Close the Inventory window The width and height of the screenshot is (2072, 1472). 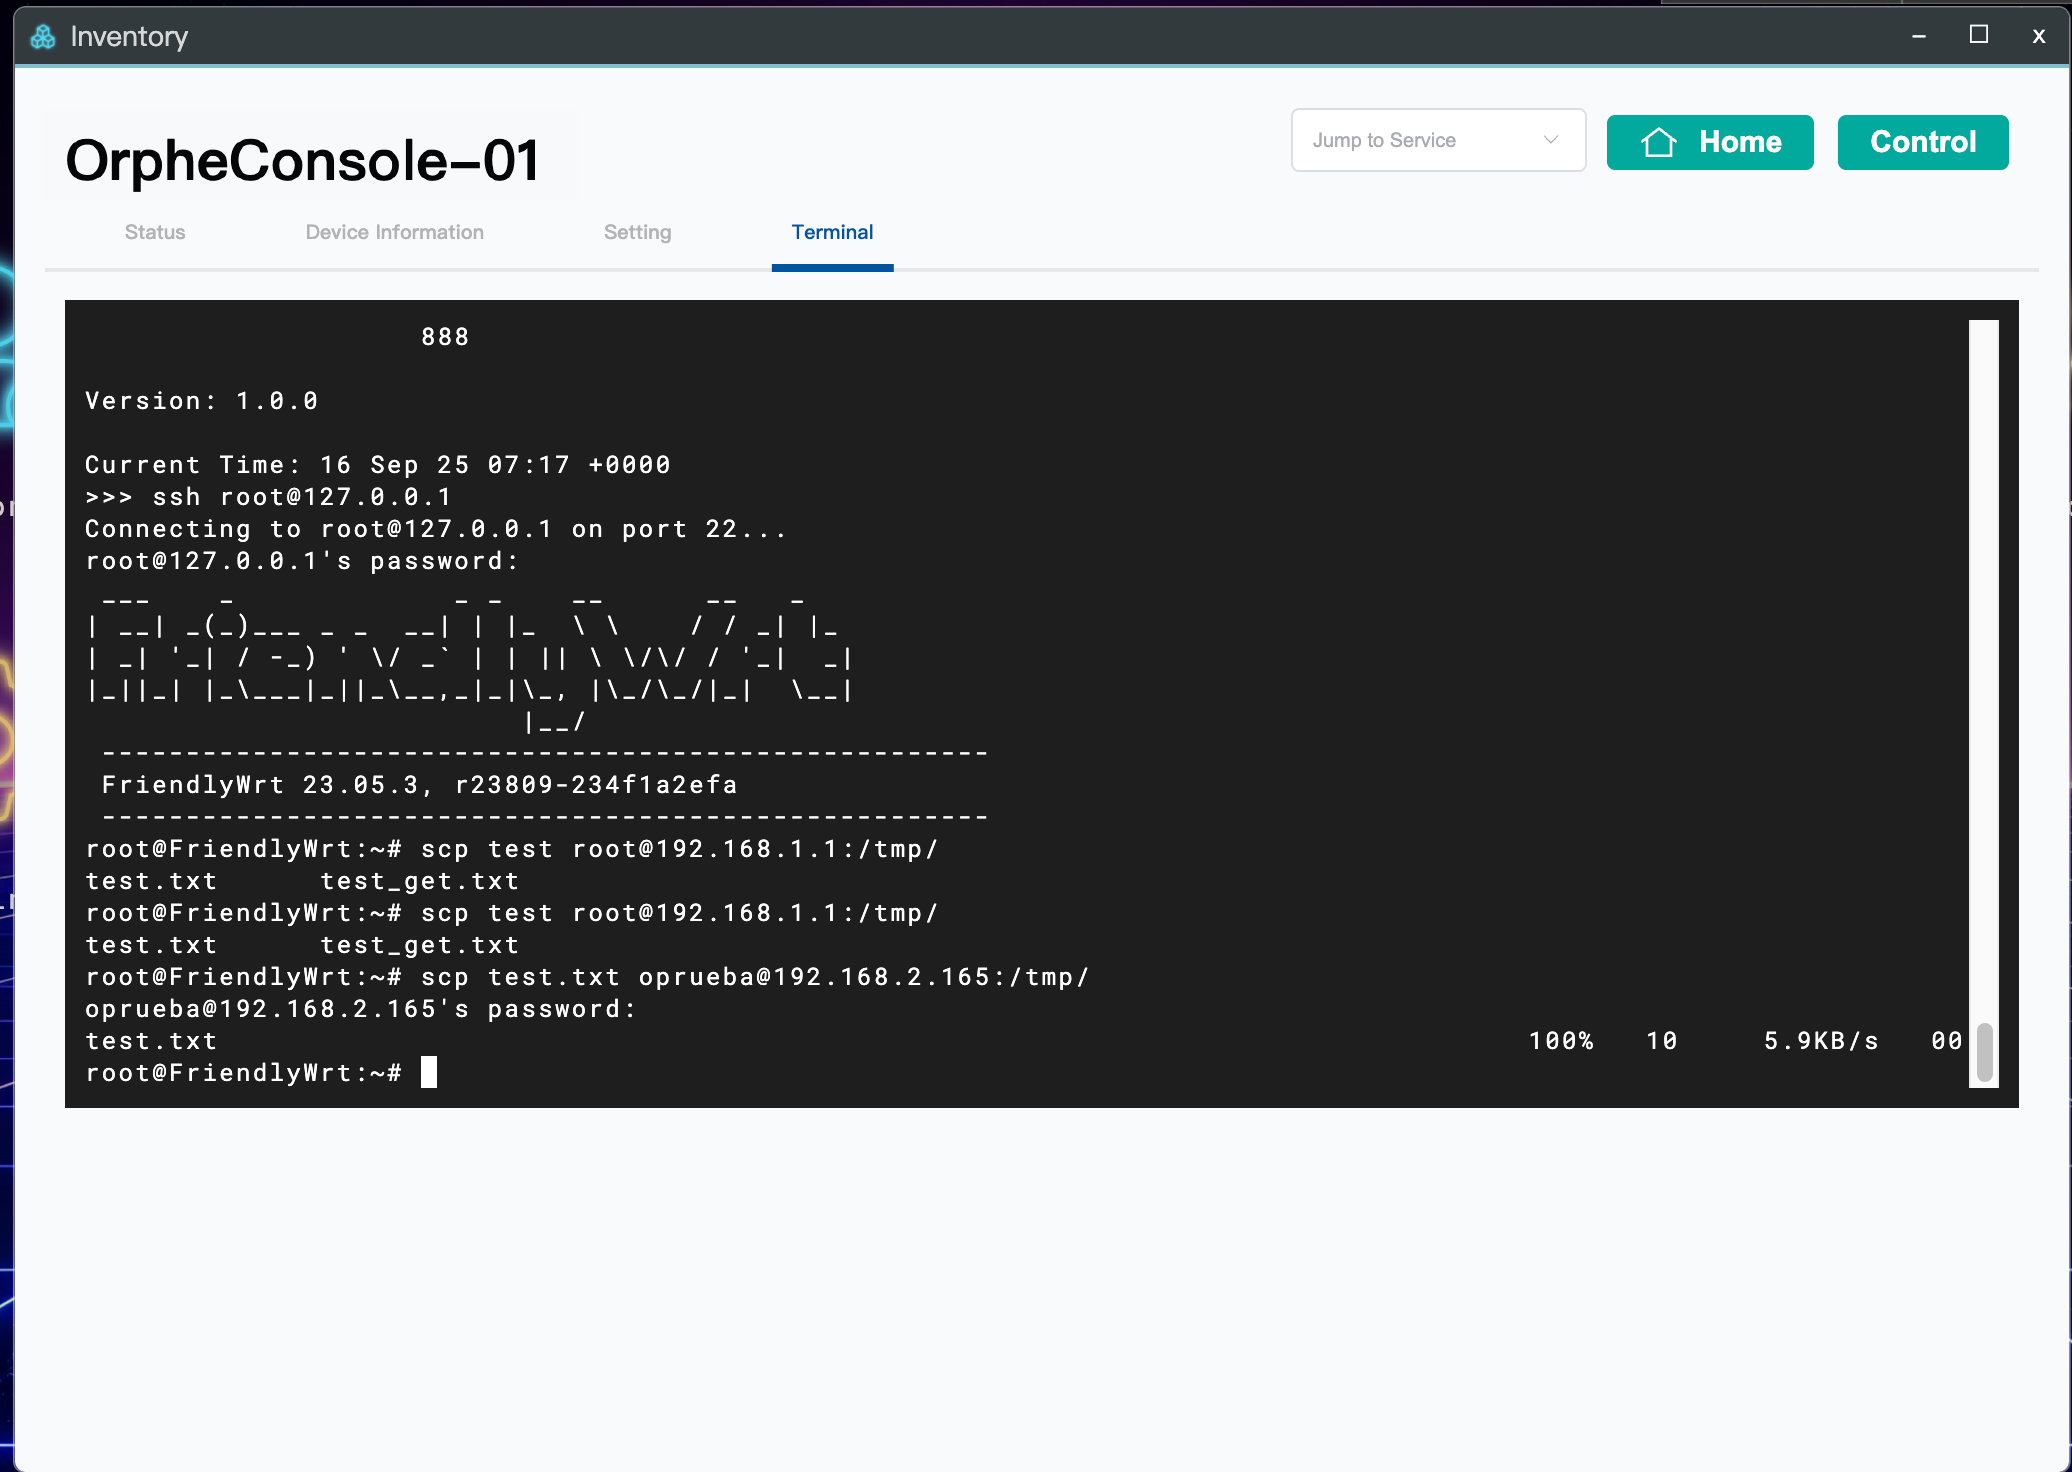click(2038, 36)
